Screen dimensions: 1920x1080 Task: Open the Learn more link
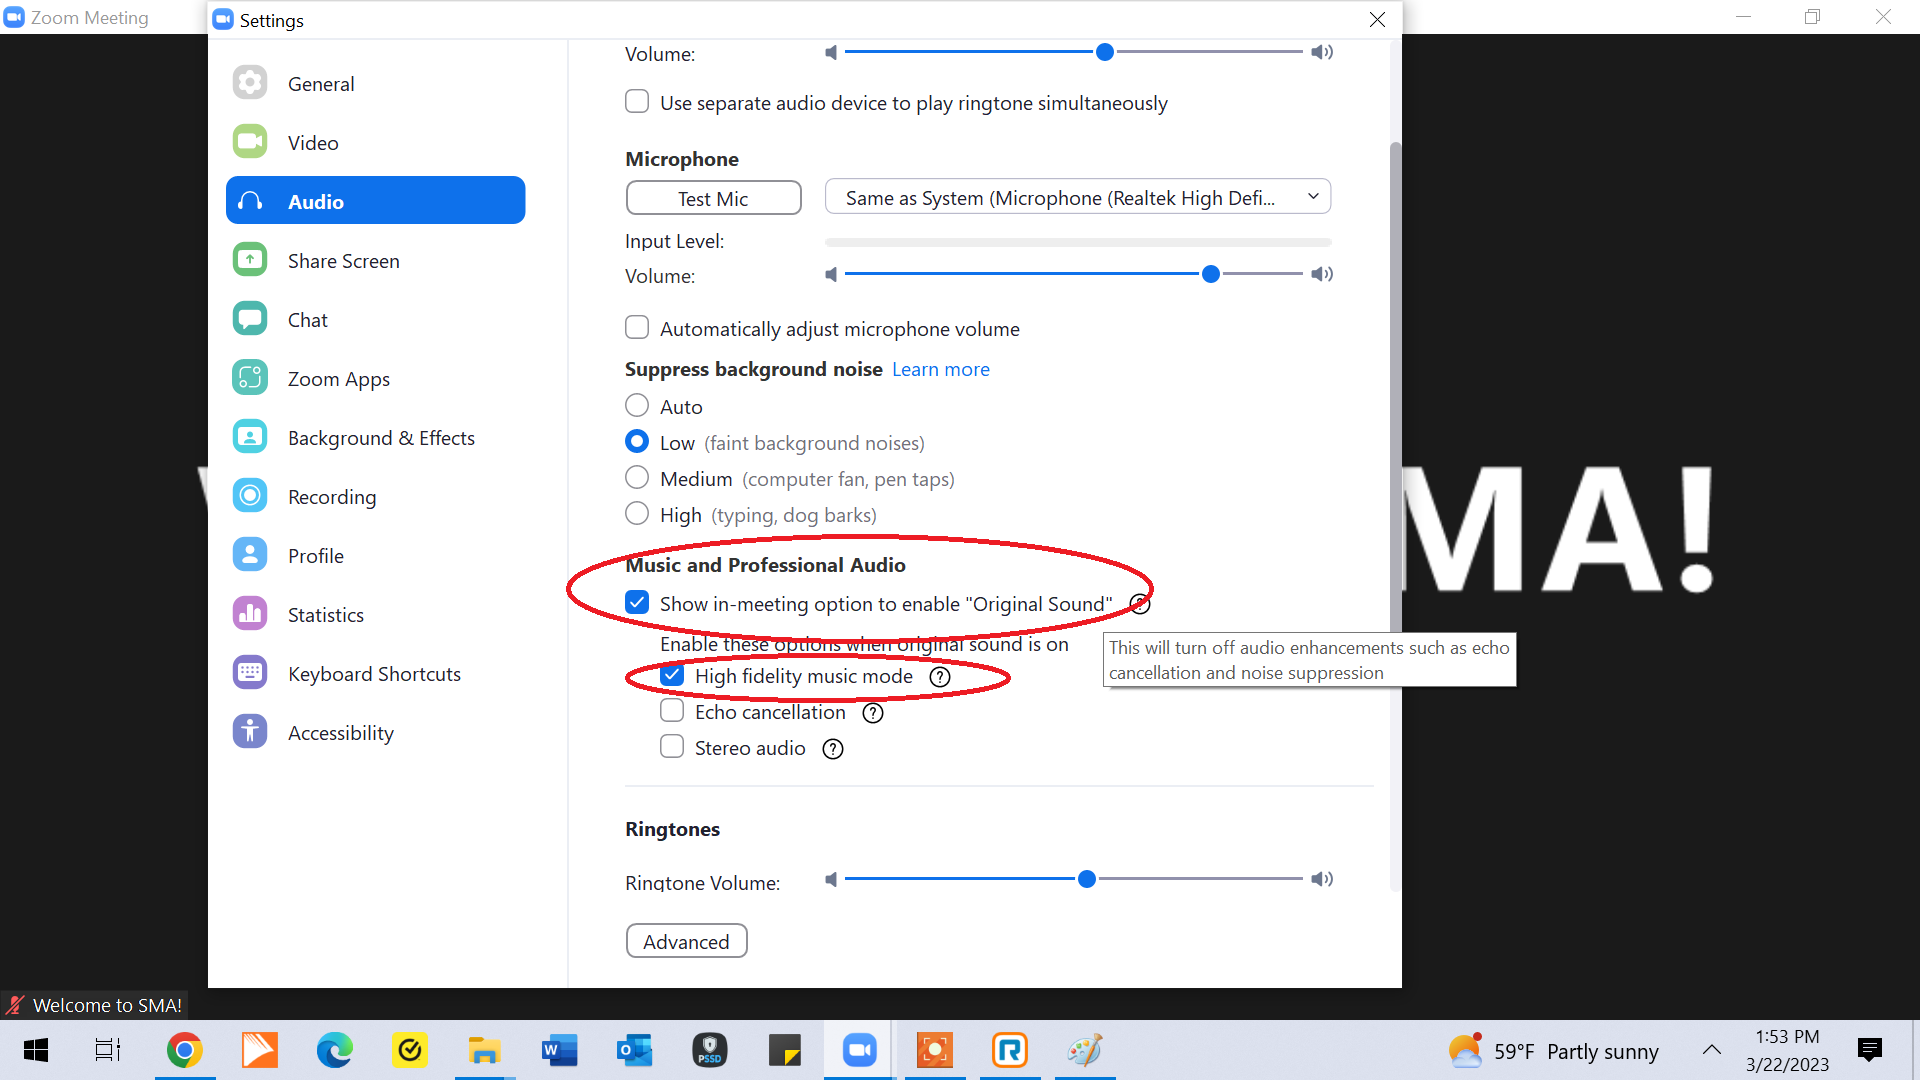941,369
